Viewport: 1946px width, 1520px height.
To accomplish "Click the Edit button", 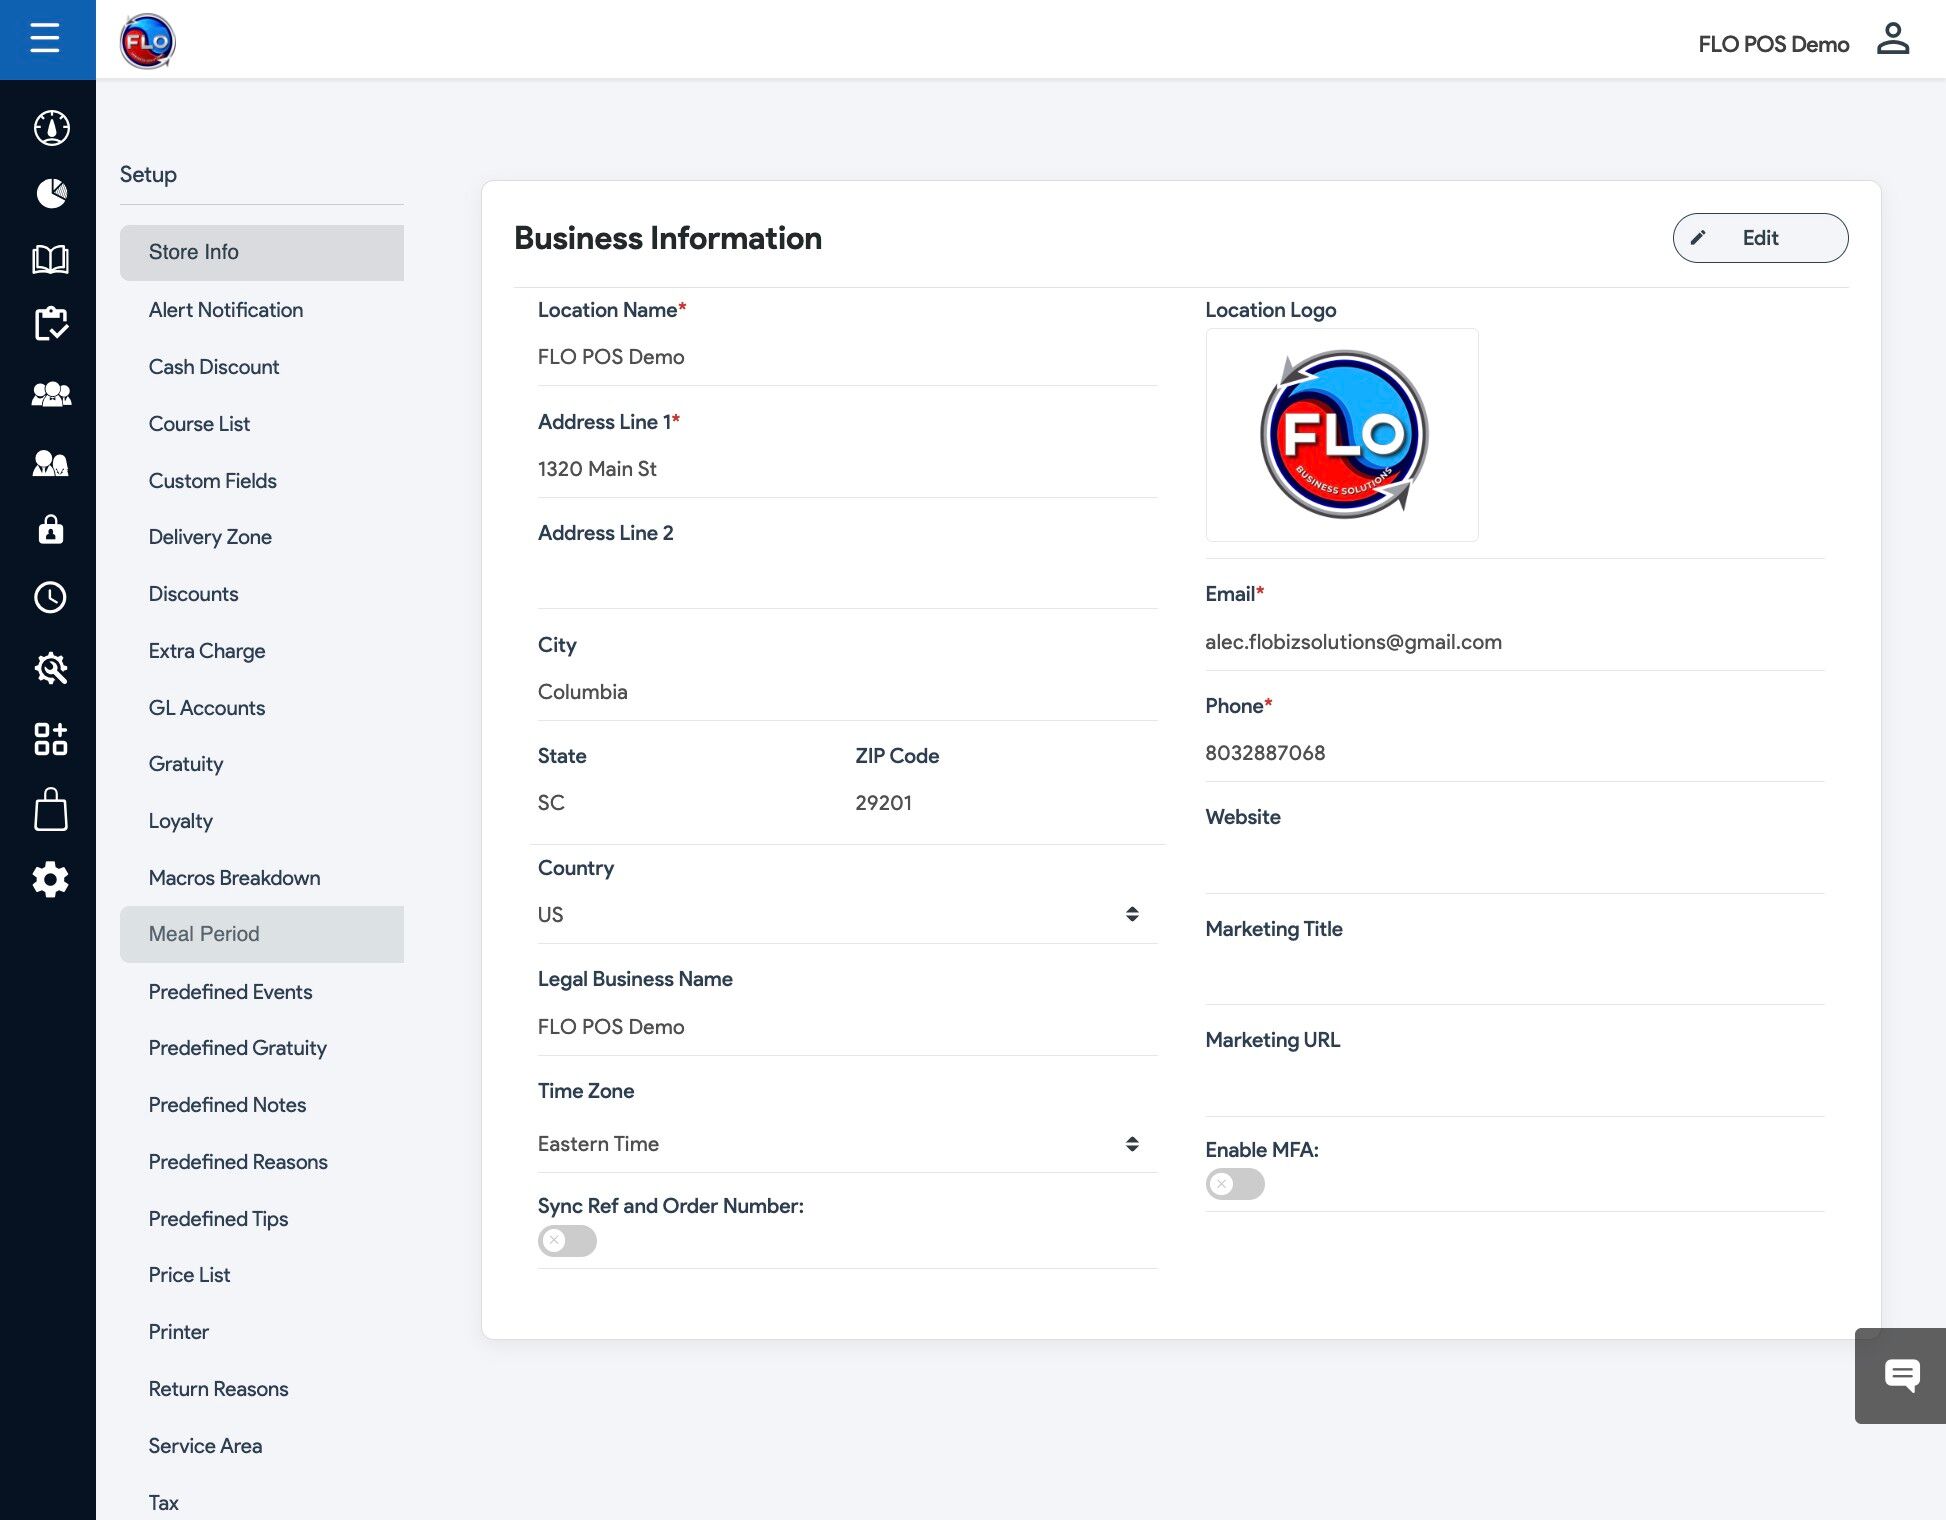I will point(1759,238).
